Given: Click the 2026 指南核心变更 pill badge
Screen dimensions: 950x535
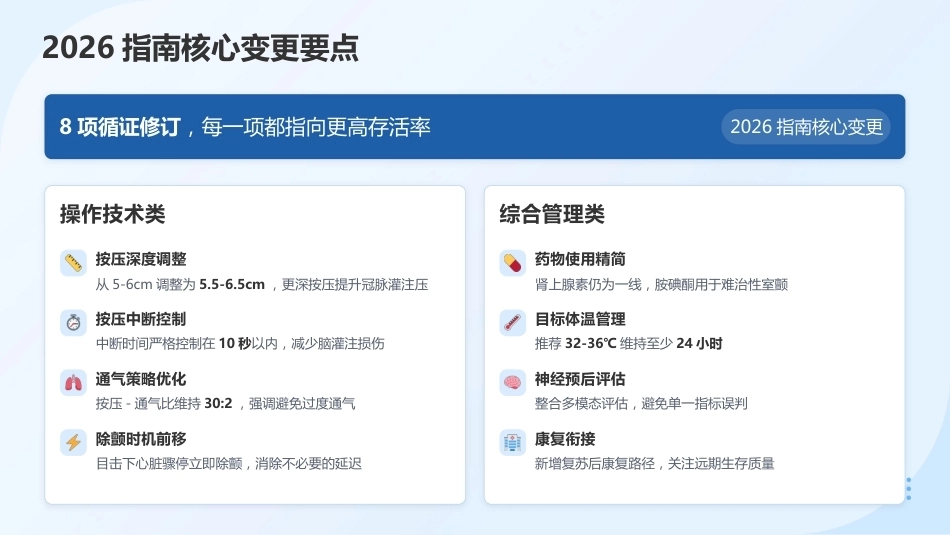Looking at the screenshot, I should tap(806, 127).
